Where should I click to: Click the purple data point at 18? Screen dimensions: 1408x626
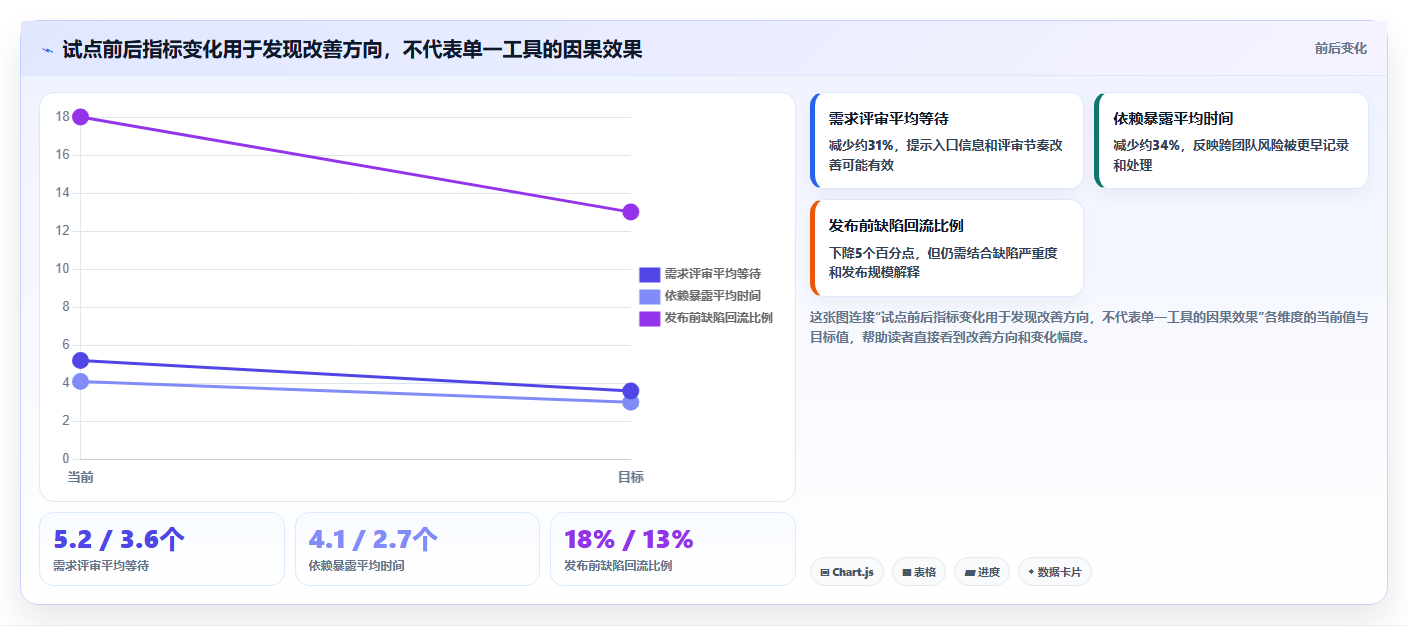tap(81, 117)
